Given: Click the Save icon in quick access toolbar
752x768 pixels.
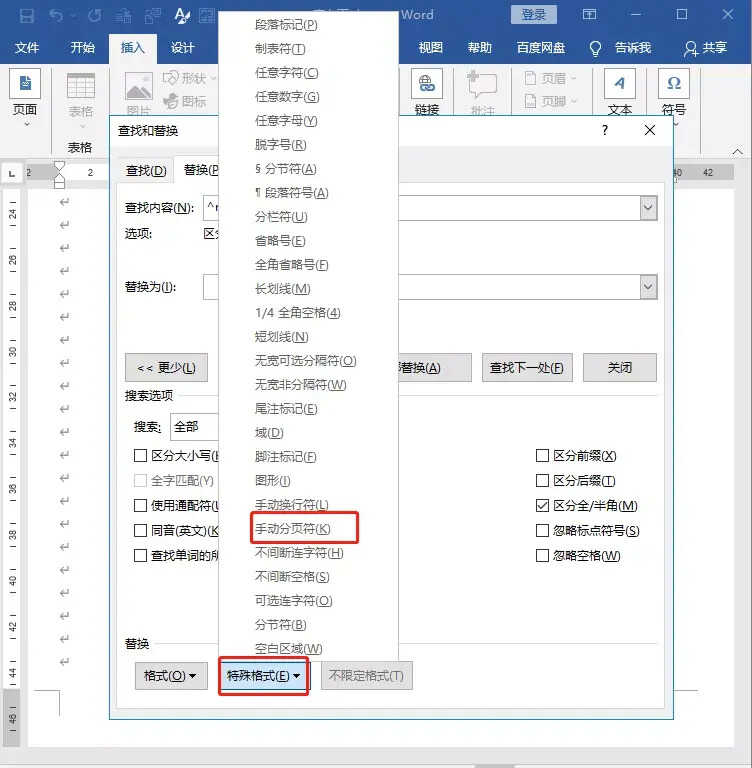Looking at the screenshot, I should pos(26,15).
